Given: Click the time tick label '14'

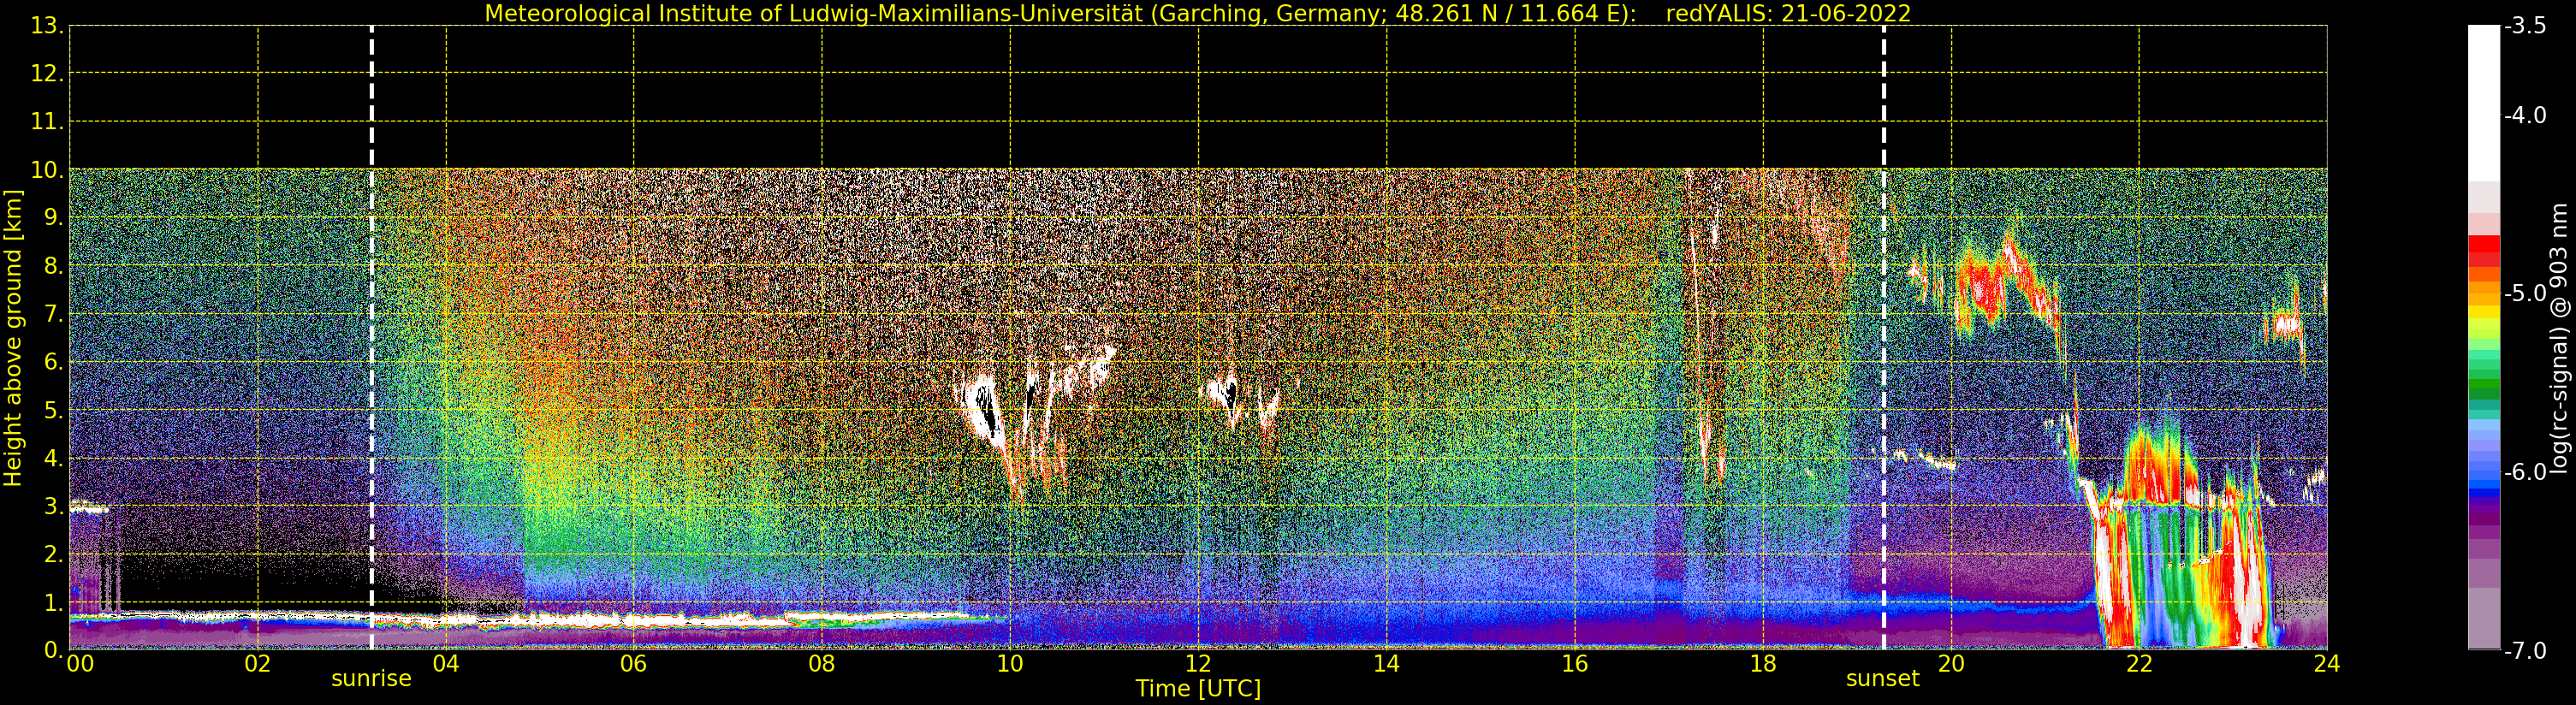Looking at the screenshot, I should pos(1386,664).
